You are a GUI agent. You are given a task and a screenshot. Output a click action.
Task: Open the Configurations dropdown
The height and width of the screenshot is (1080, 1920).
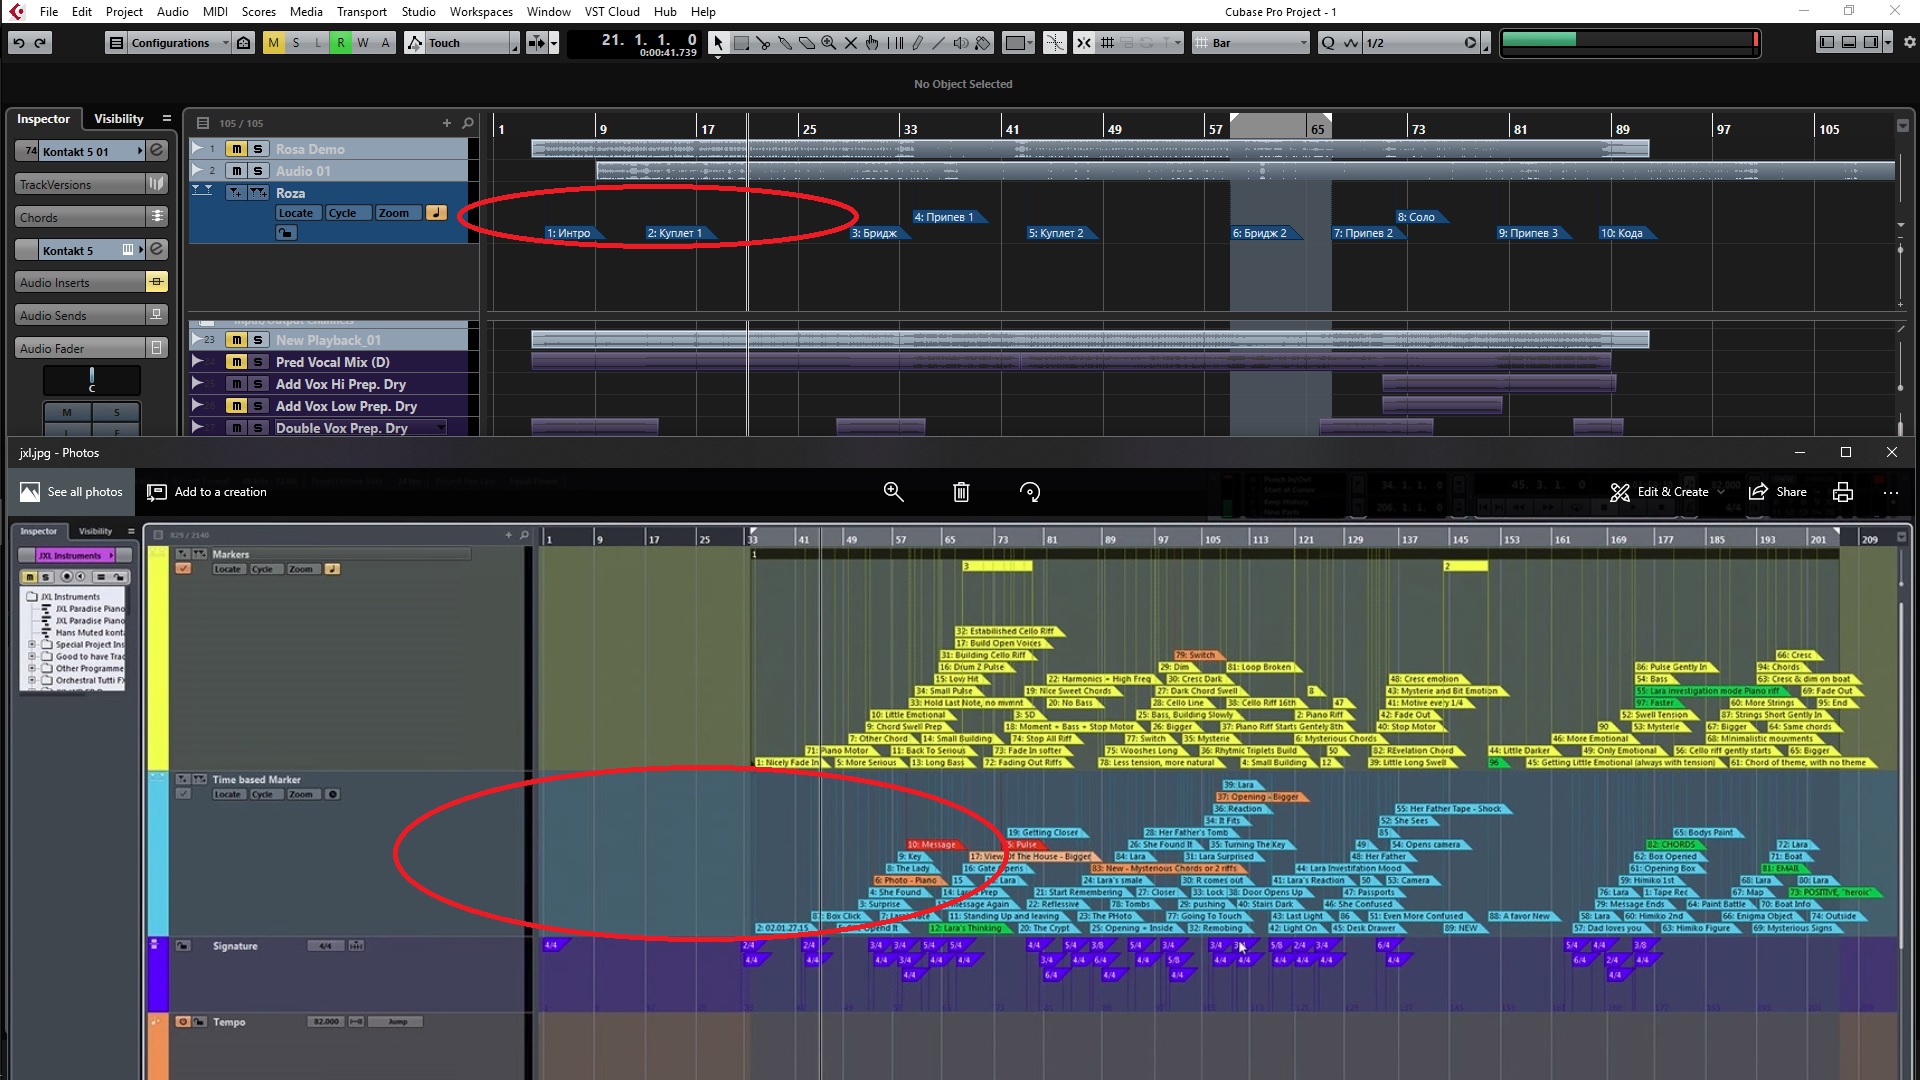click(x=170, y=43)
